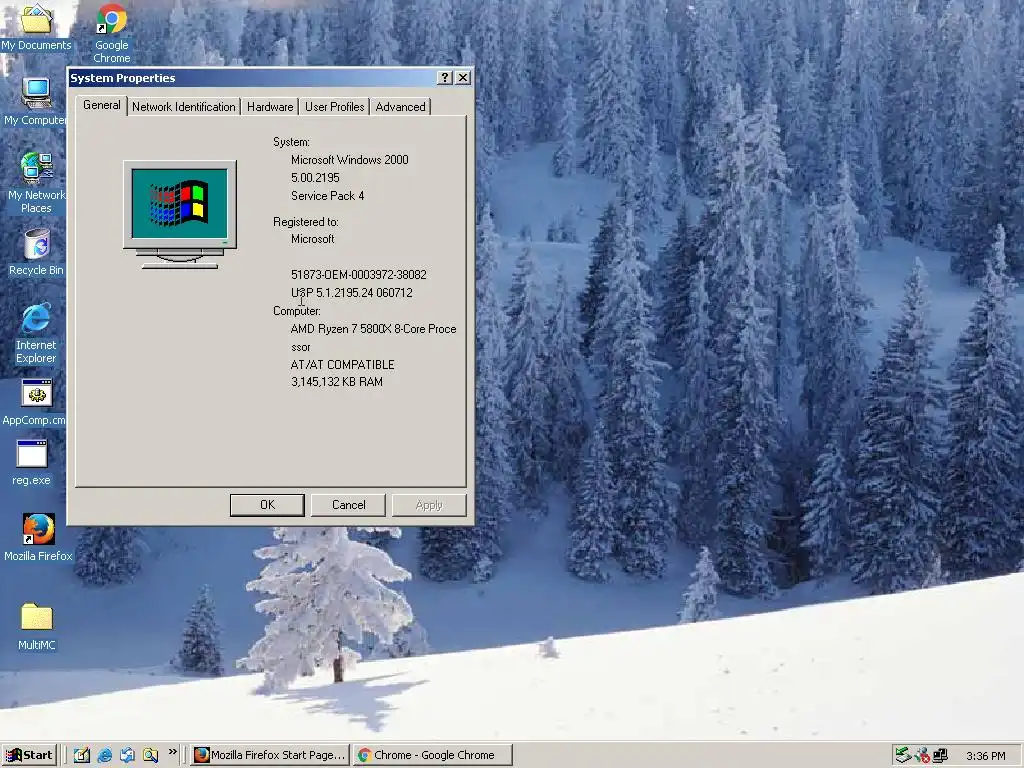The image size is (1024, 768).
Task: Select the reg.exe desktop file
Action: (31, 463)
